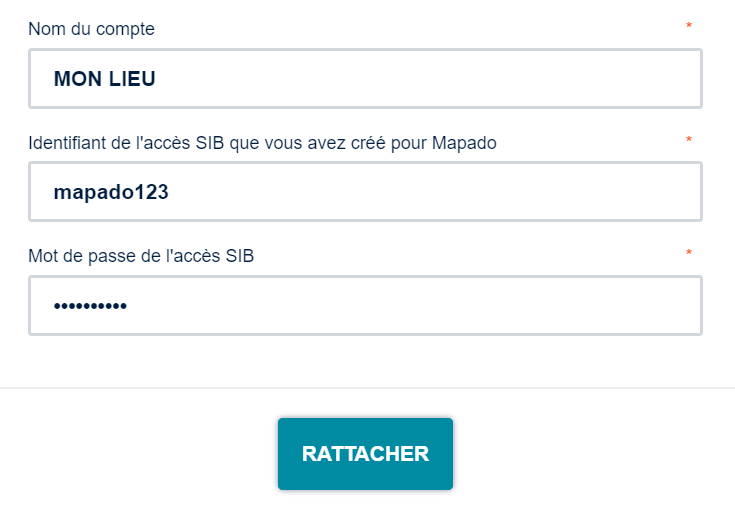Click the "mapado123" text in the field
The height and width of the screenshot is (519, 735).
(111, 192)
